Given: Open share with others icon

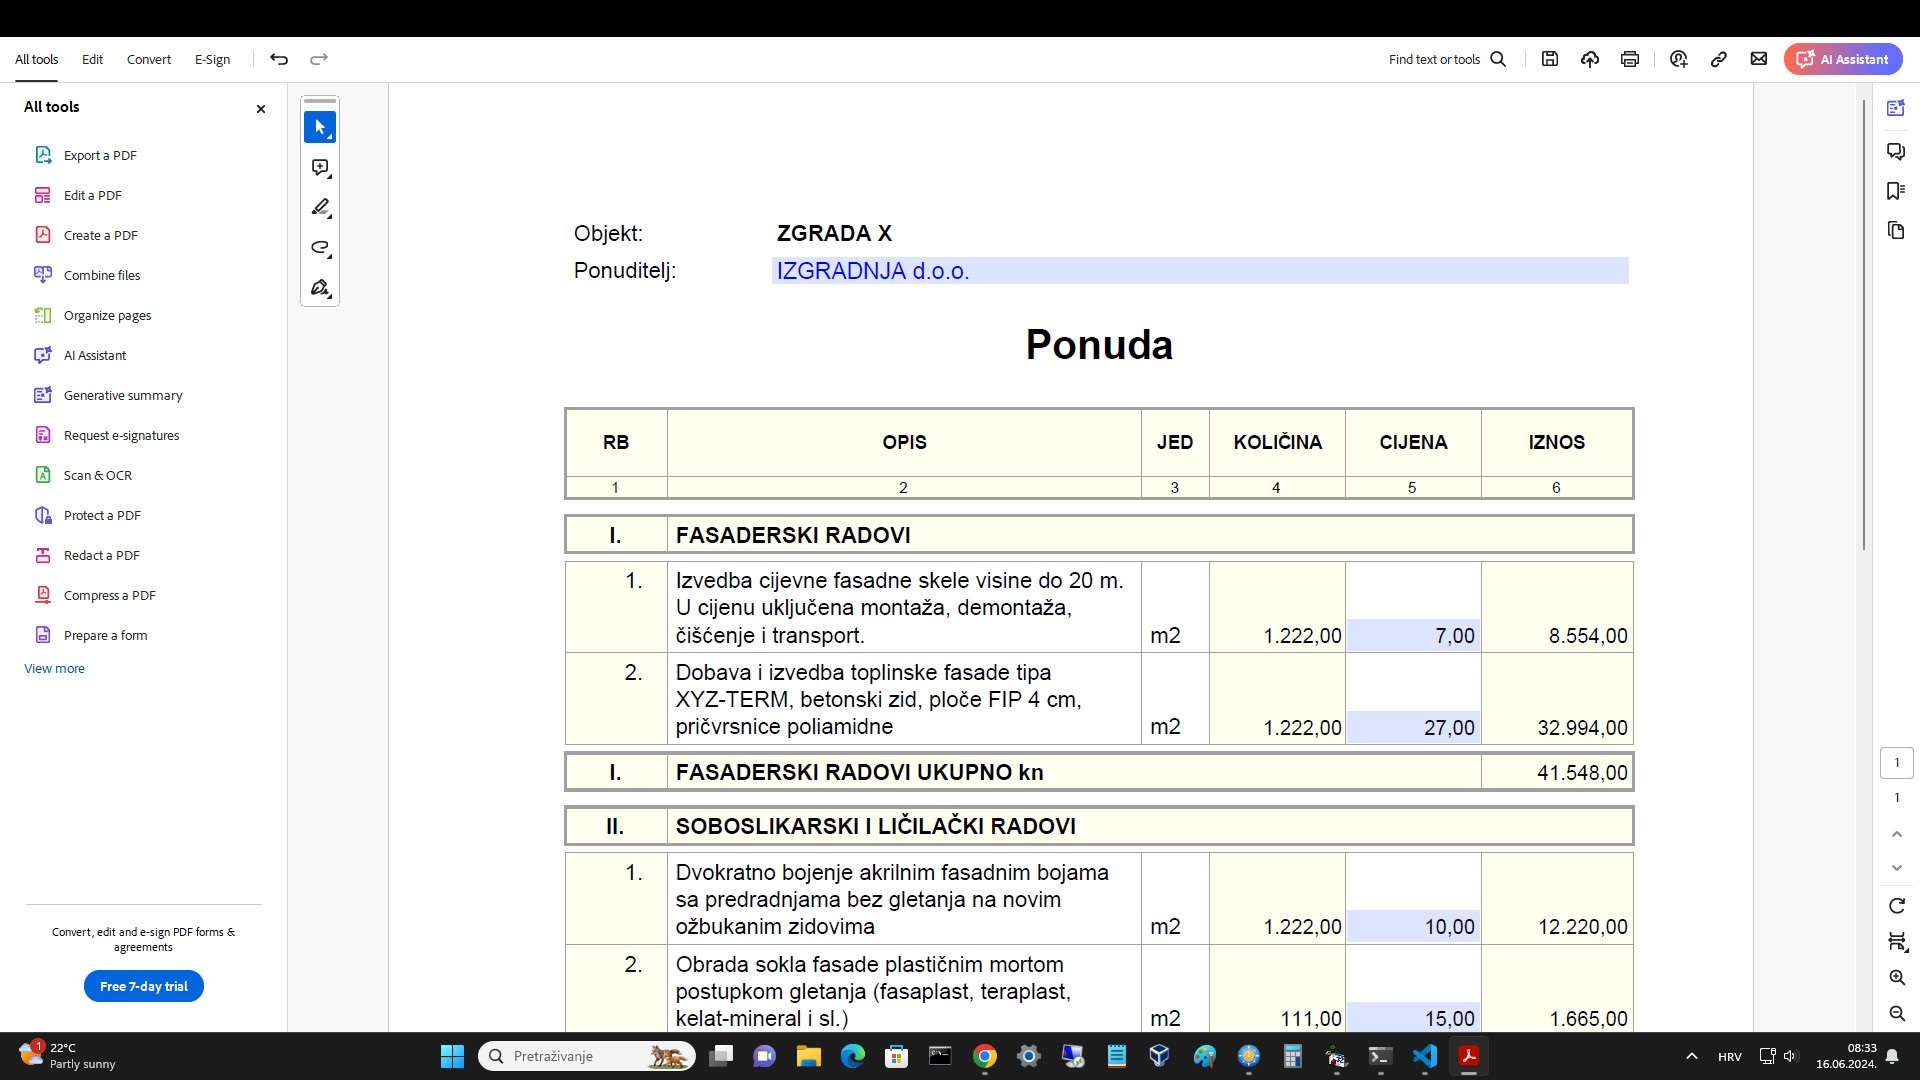Looking at the screenshot, I should tap(1679, 59).
